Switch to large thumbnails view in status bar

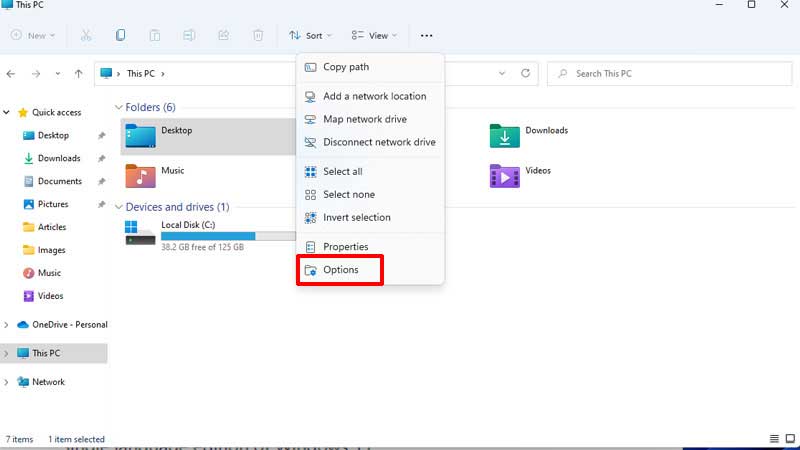790,439
